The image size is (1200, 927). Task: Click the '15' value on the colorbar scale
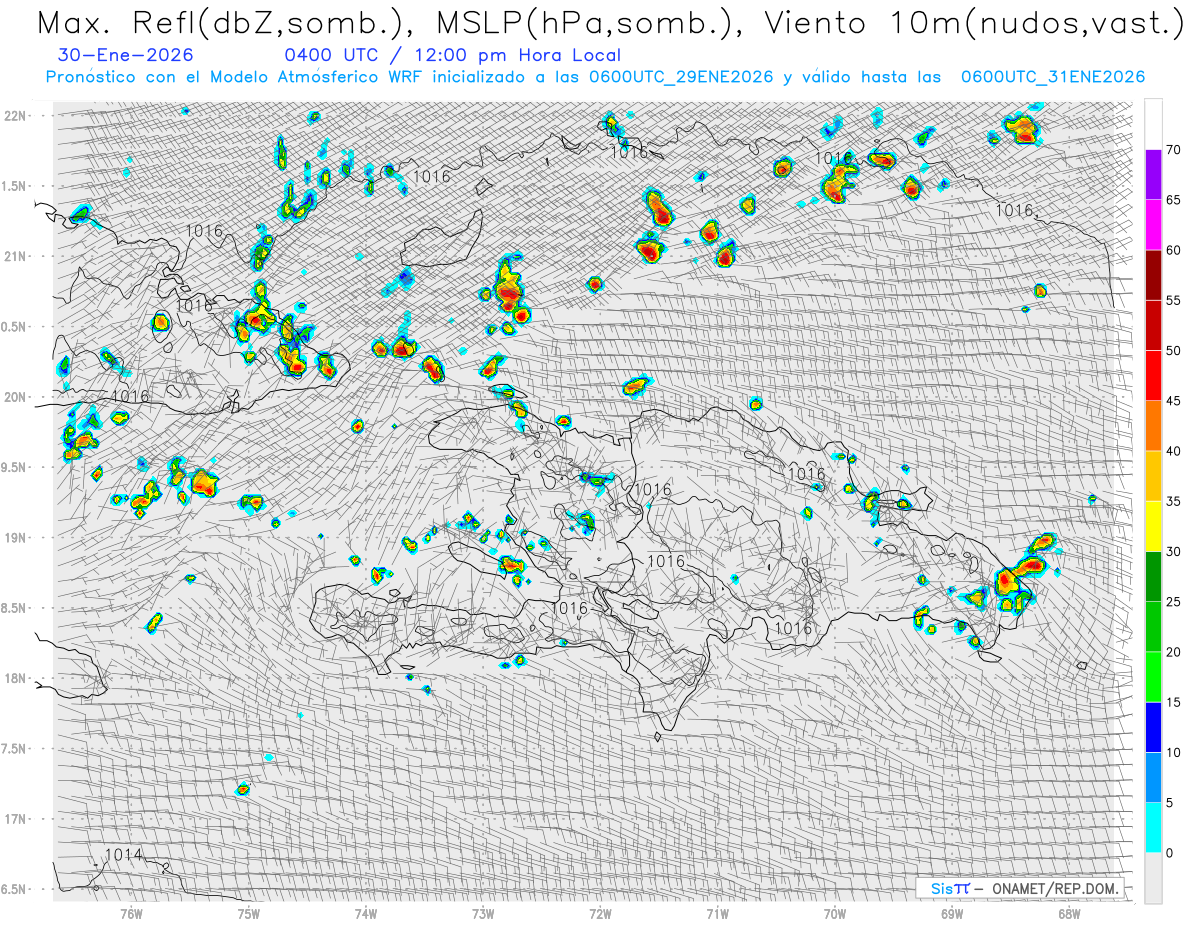coord(1173,702)
